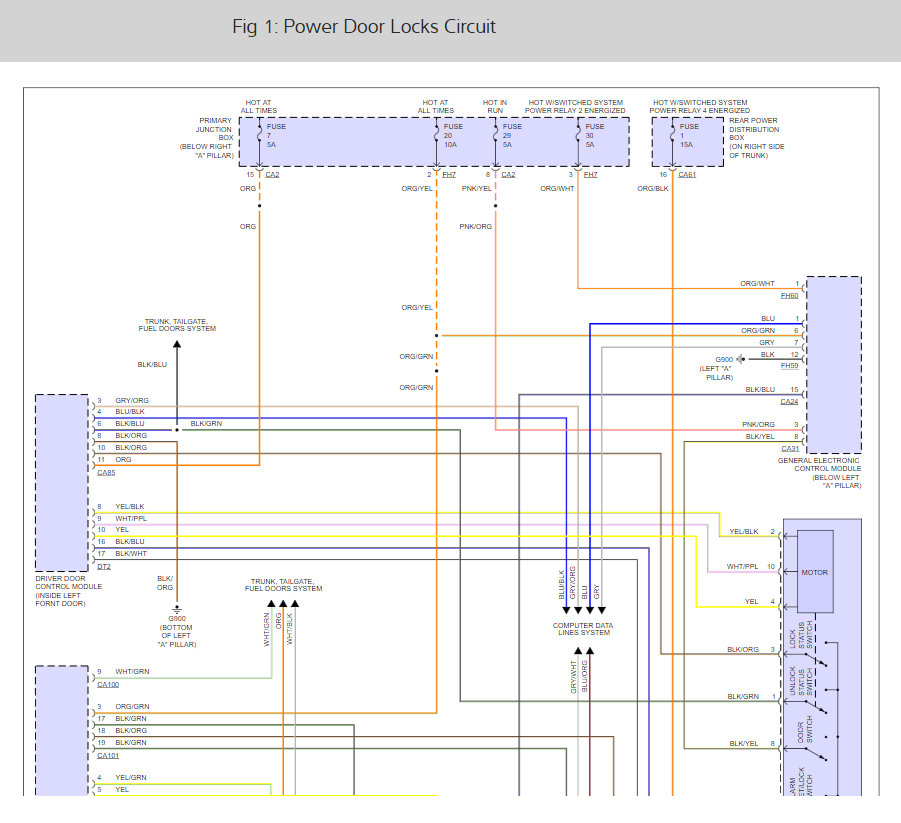Click the Fig 1 Power Door Locks title
Viewport: 901px width, 823px height.
tap(363, 27)
